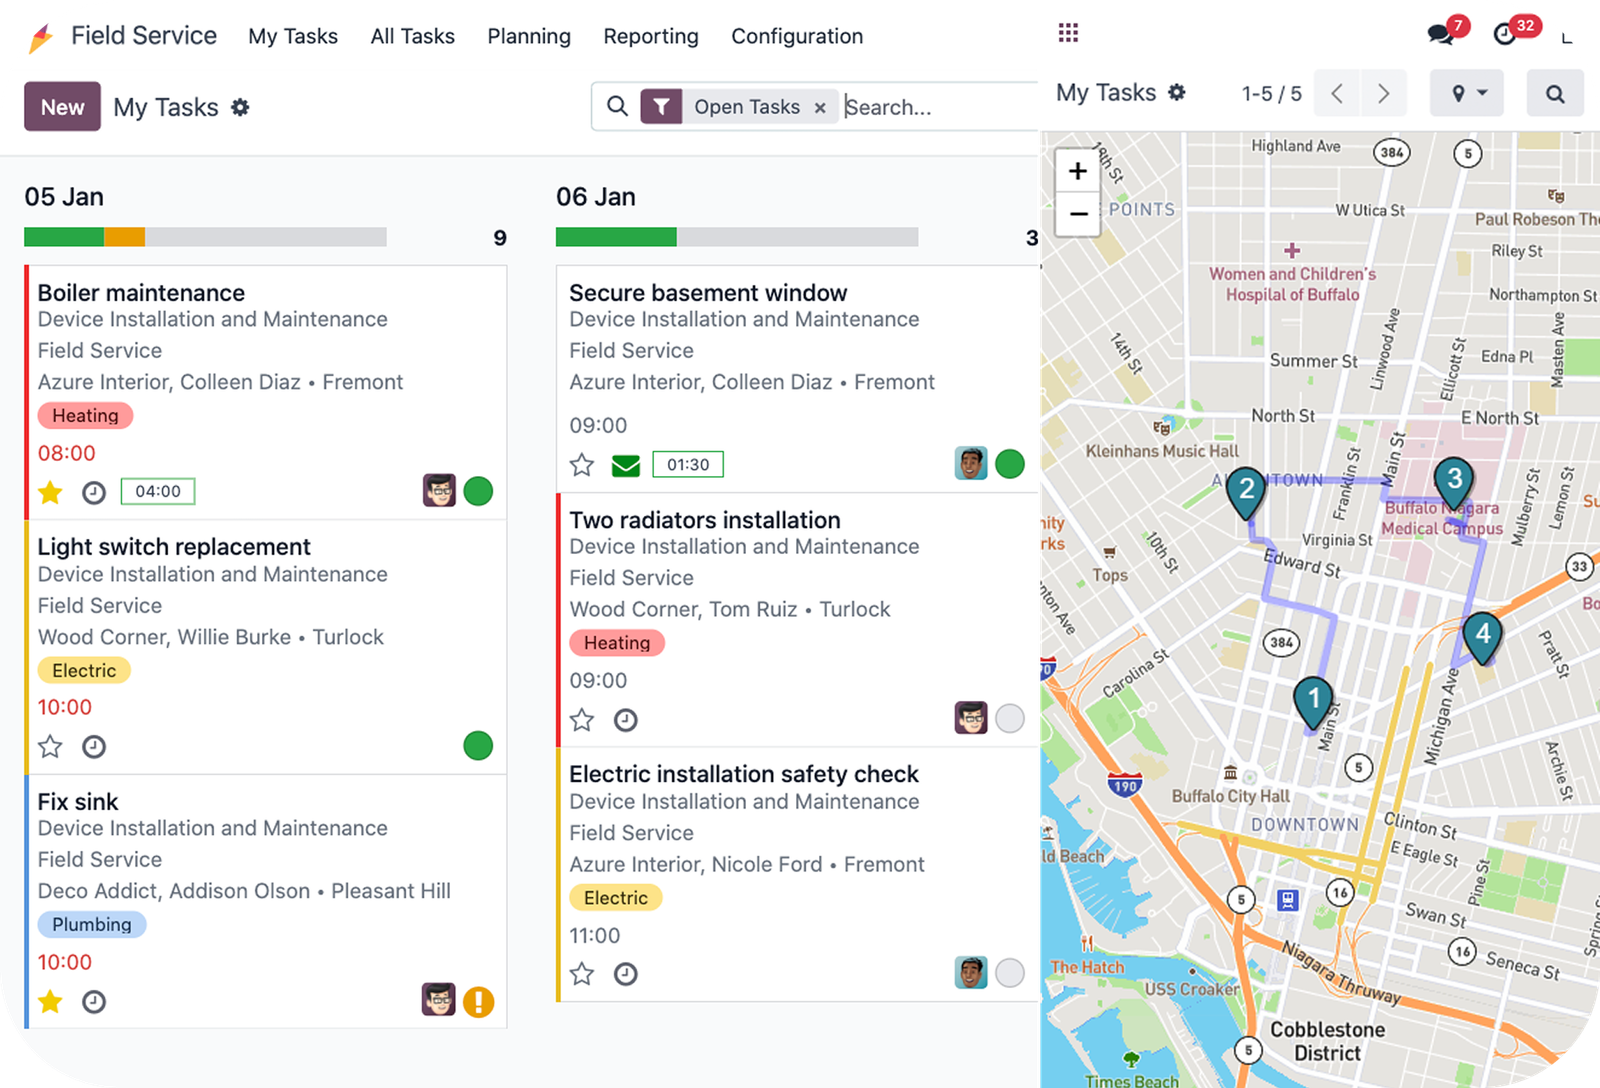Click map pin number 3
Viewport: 1600px width, 1088px height.
(1454, 481)
